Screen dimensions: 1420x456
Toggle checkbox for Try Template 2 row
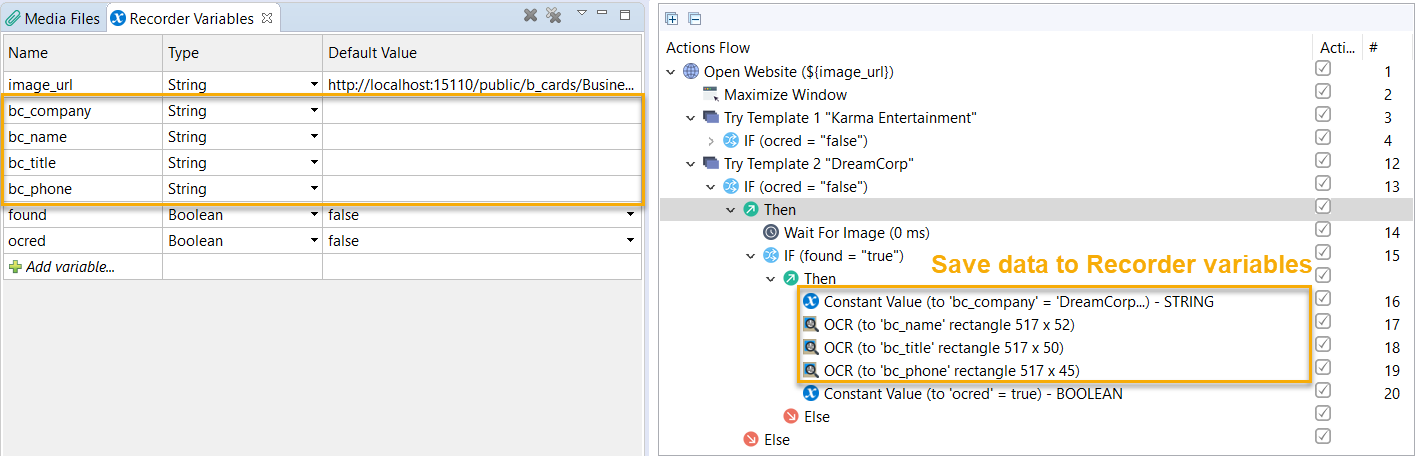(x=1323, y=161)
